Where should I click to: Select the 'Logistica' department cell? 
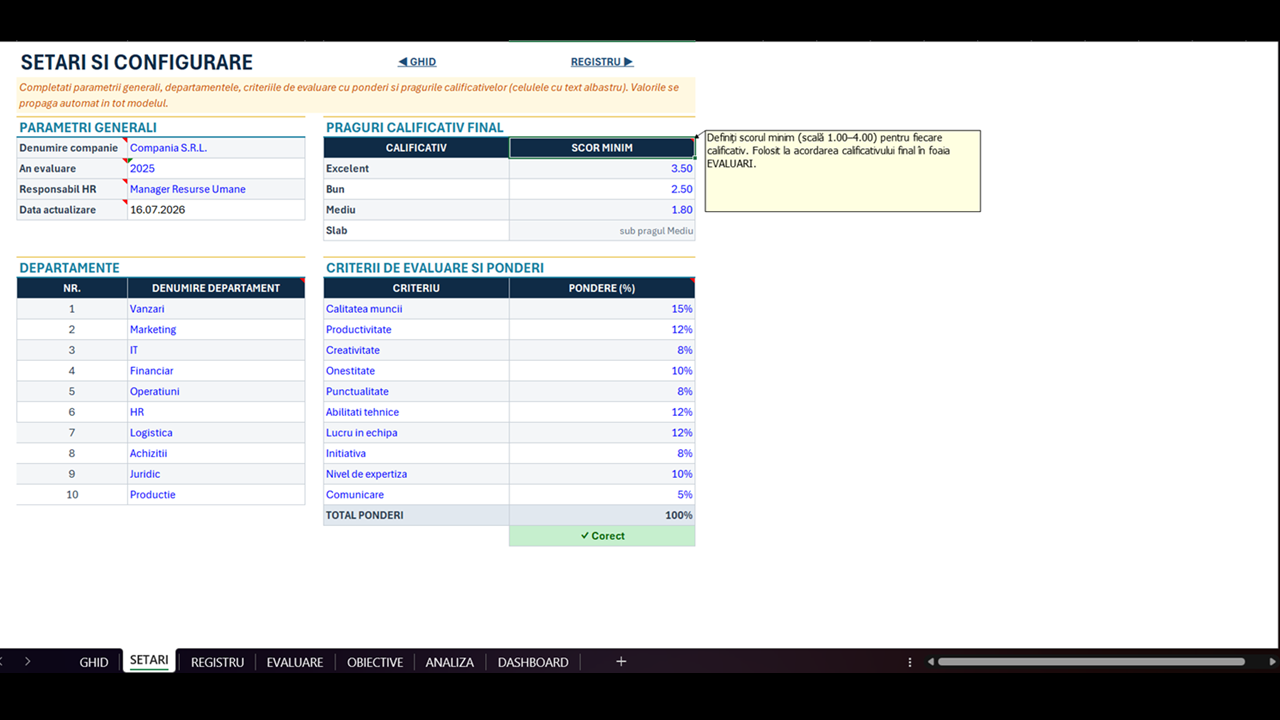pos(216,433)
